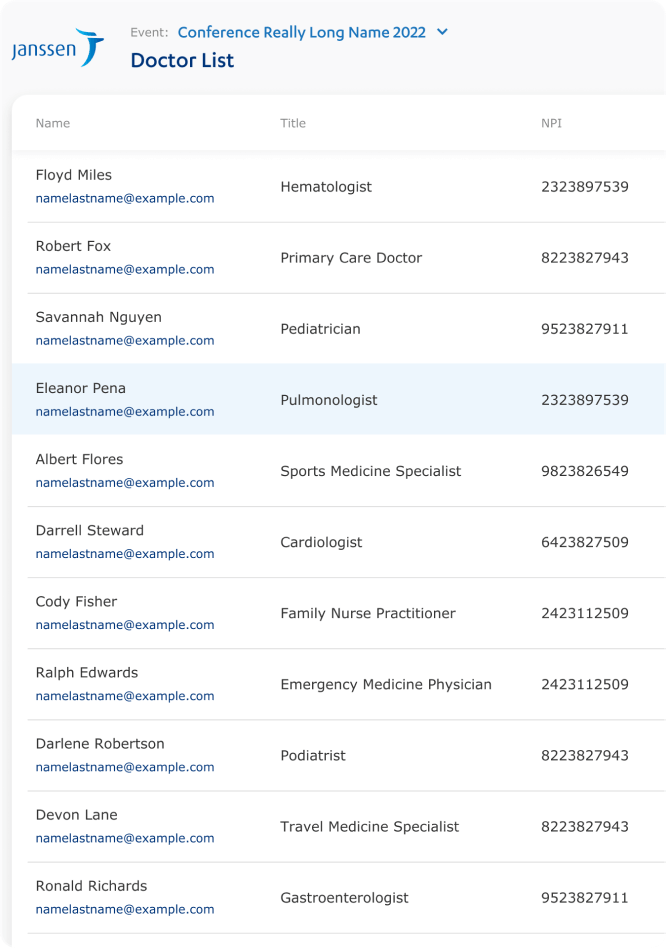Click the Janssen logo
Viewport: 666px width, 948px height.
pyautogui.click(x=55, y=45)
